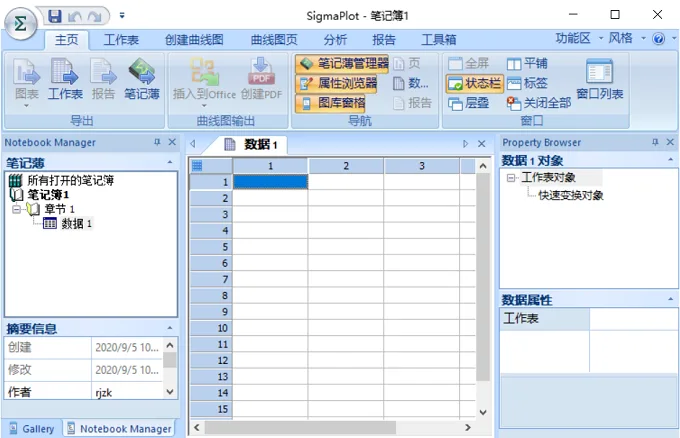Screen dimensions: 680x438
Task: Arrange windows with 层叠
Action: coord(468,103)
